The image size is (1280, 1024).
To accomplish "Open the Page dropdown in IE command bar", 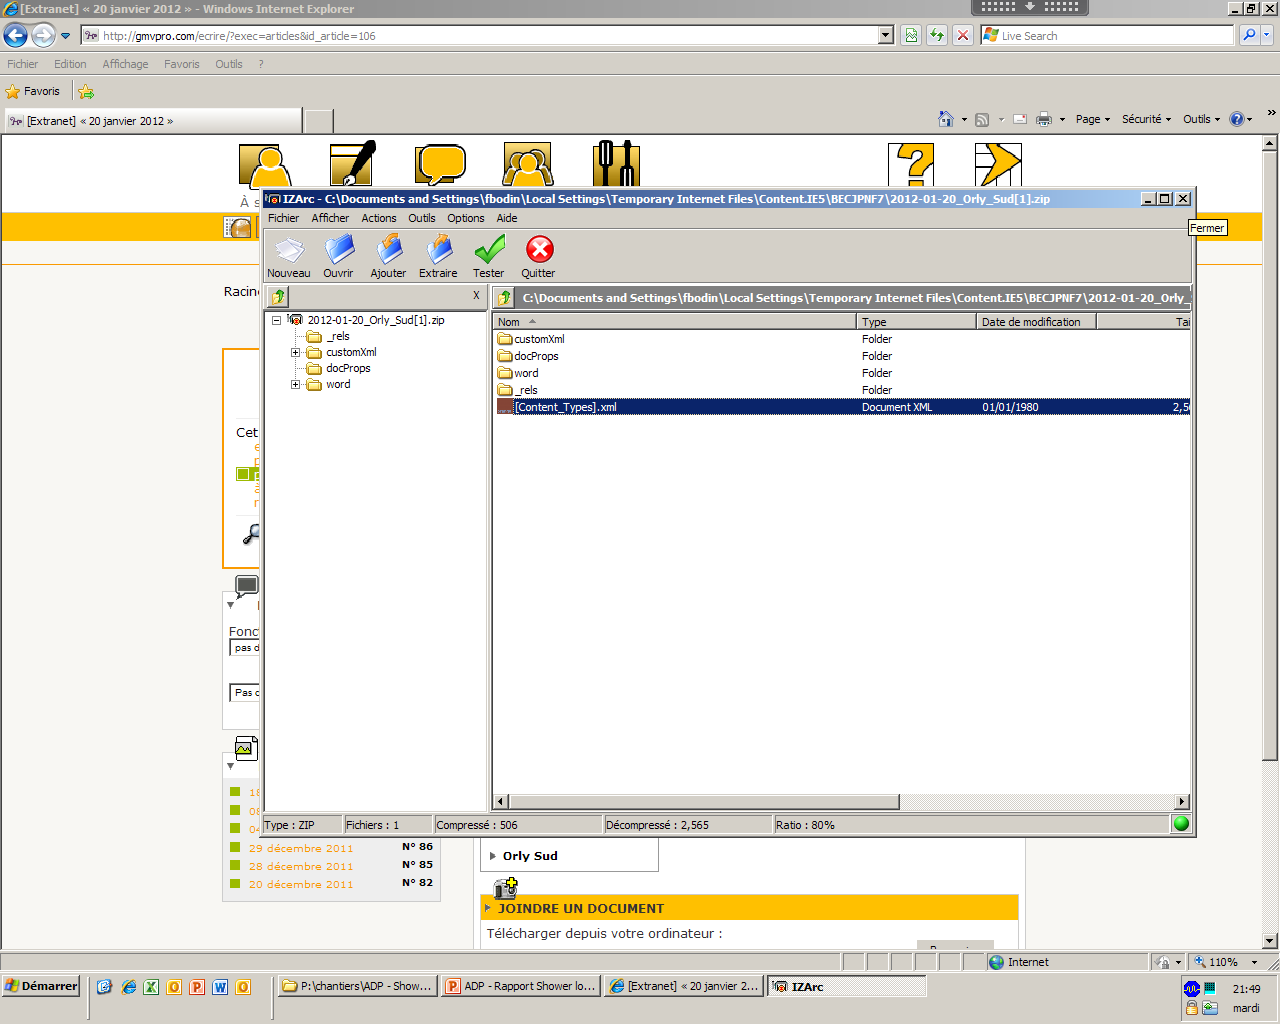I will [1093, 119].
